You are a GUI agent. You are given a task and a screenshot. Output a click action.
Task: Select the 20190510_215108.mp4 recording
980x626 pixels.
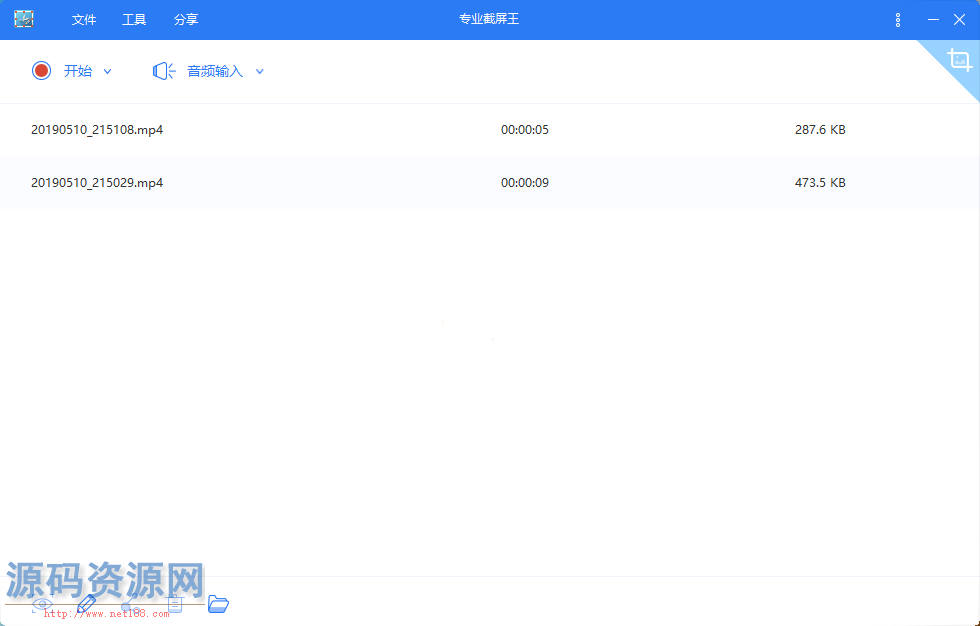pos(97,130)
